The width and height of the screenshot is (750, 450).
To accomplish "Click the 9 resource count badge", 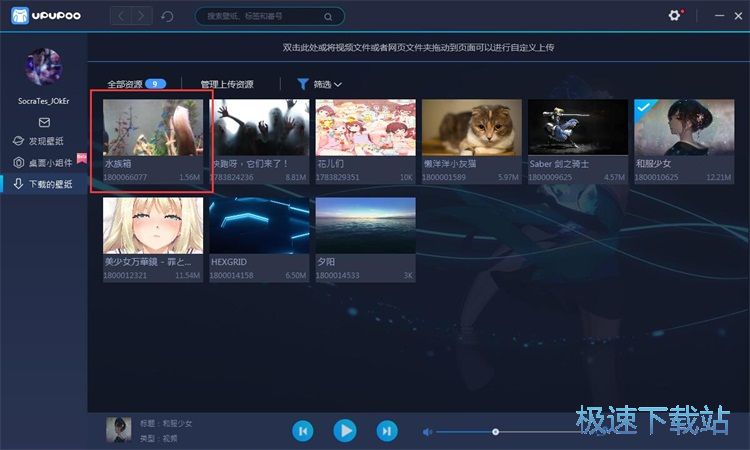I will (155, 84).
